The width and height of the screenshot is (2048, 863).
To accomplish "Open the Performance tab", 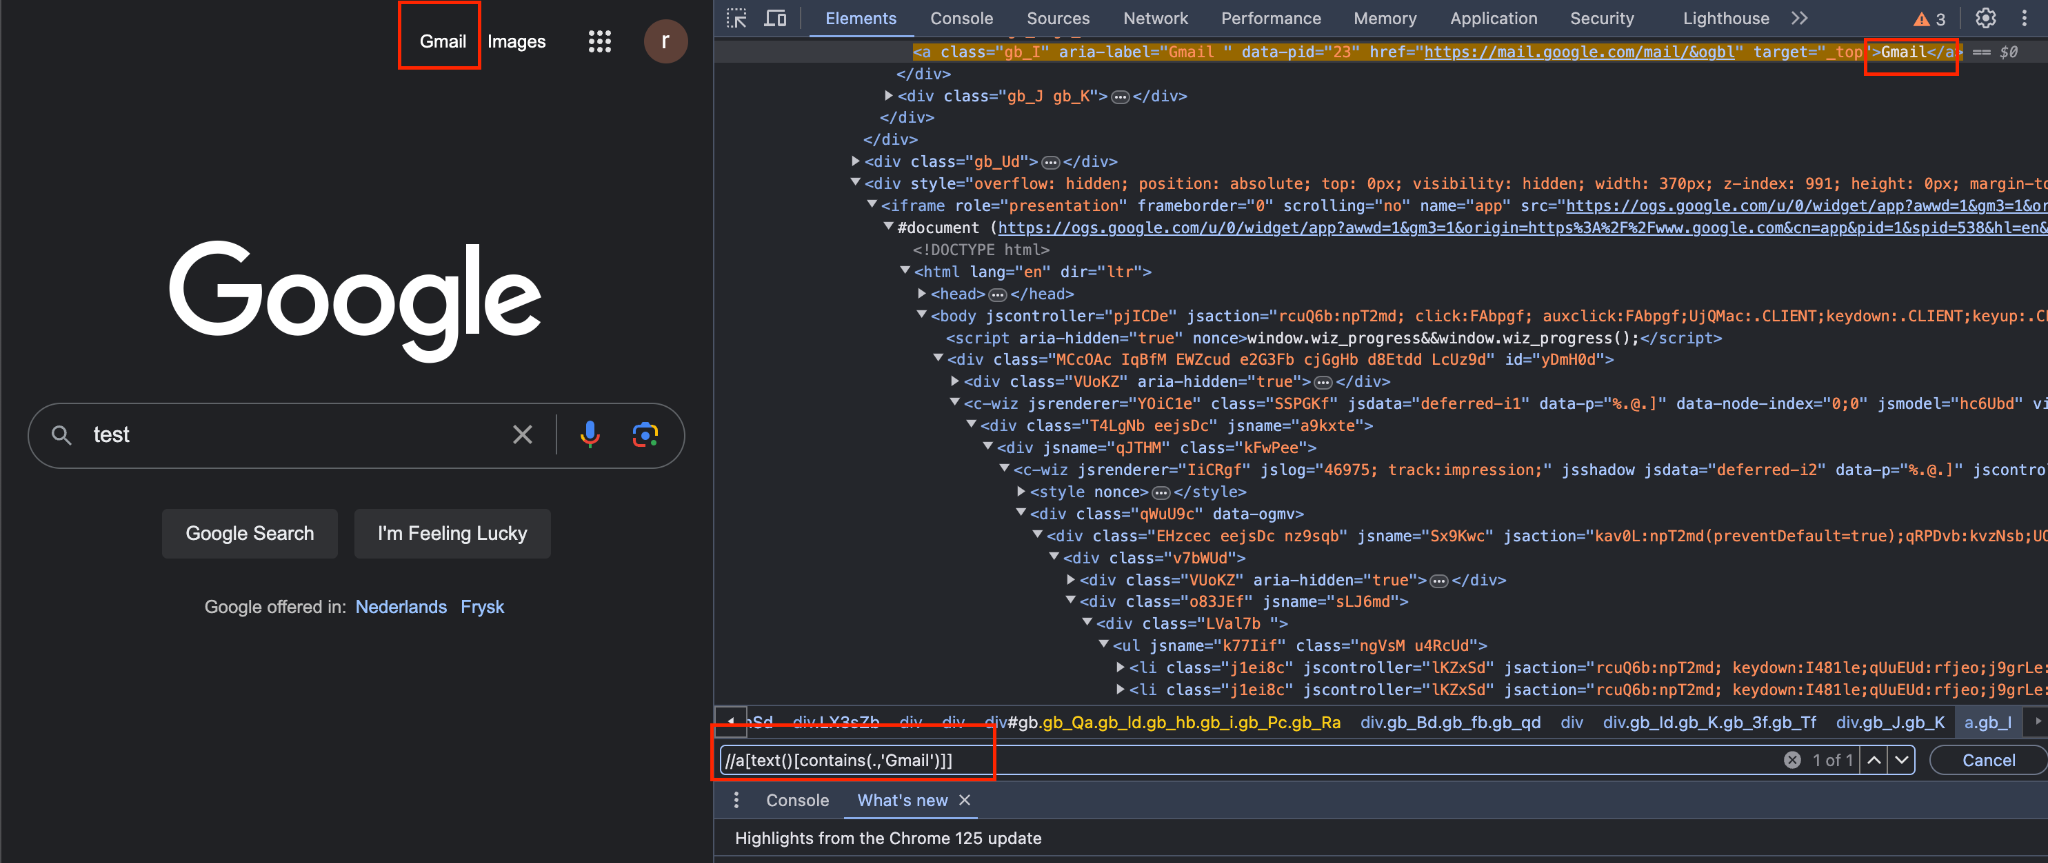I will 1271,18.
